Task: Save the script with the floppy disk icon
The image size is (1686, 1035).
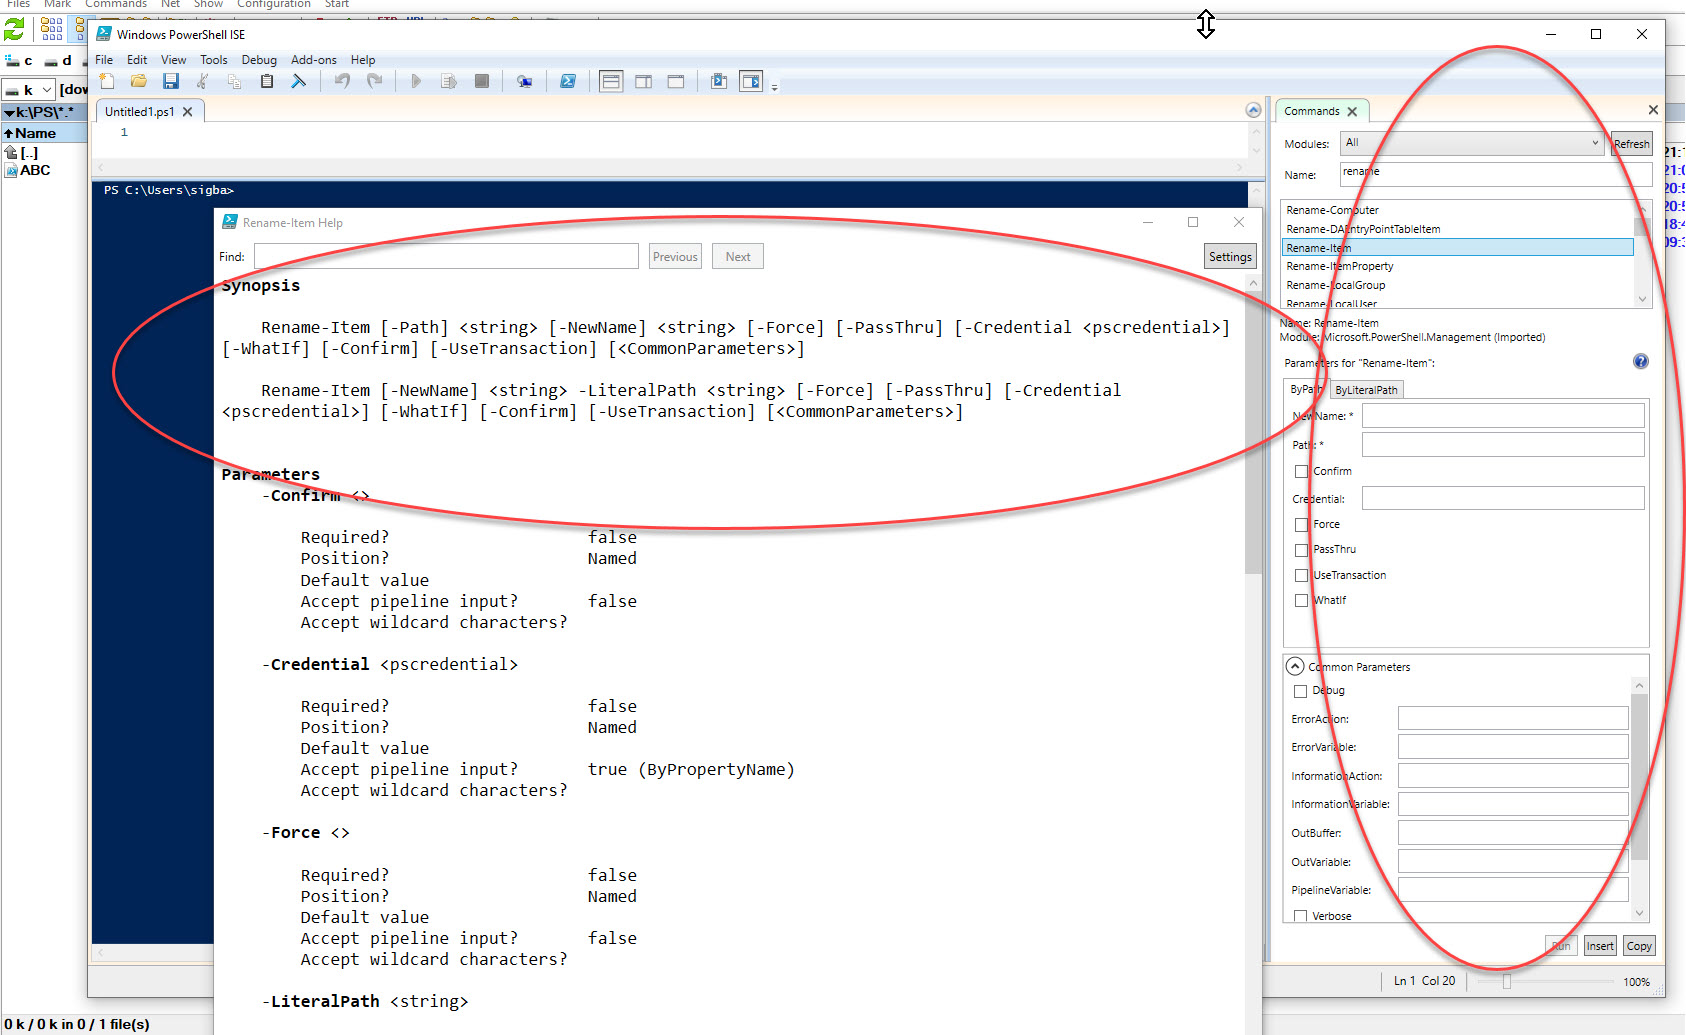Action: (171, 82)
